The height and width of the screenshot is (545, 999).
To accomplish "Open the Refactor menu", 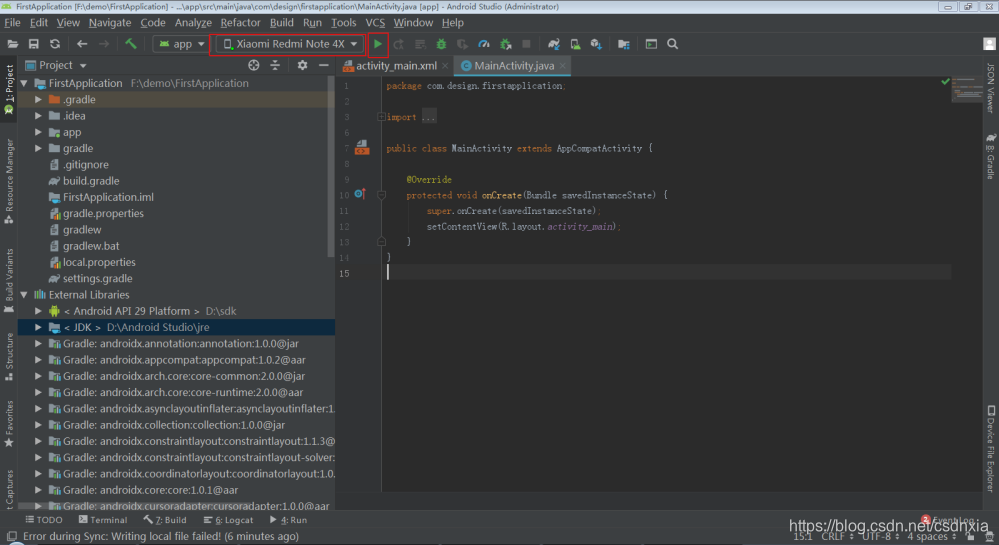I will point(240,22).
